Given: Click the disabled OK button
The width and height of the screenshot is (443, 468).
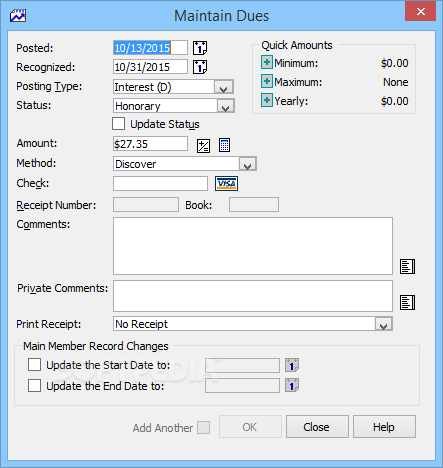Looking at the screenshot, I should coord(250,427).
